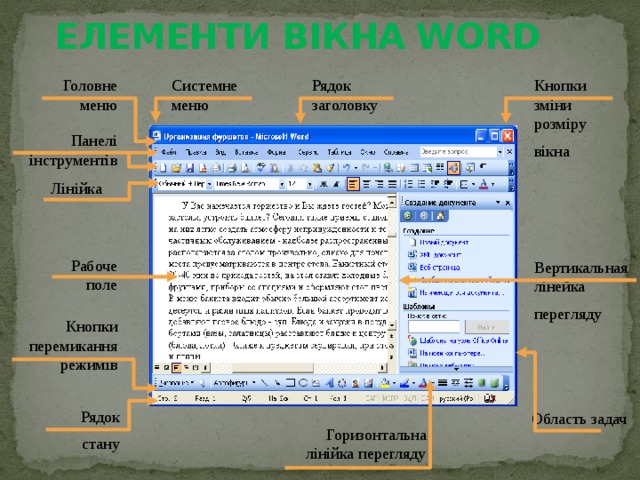Image resolution: width=640 pixels, height=480 pixels.
Task: Open the help question box dropdown arrow
Action: [500, 152]
